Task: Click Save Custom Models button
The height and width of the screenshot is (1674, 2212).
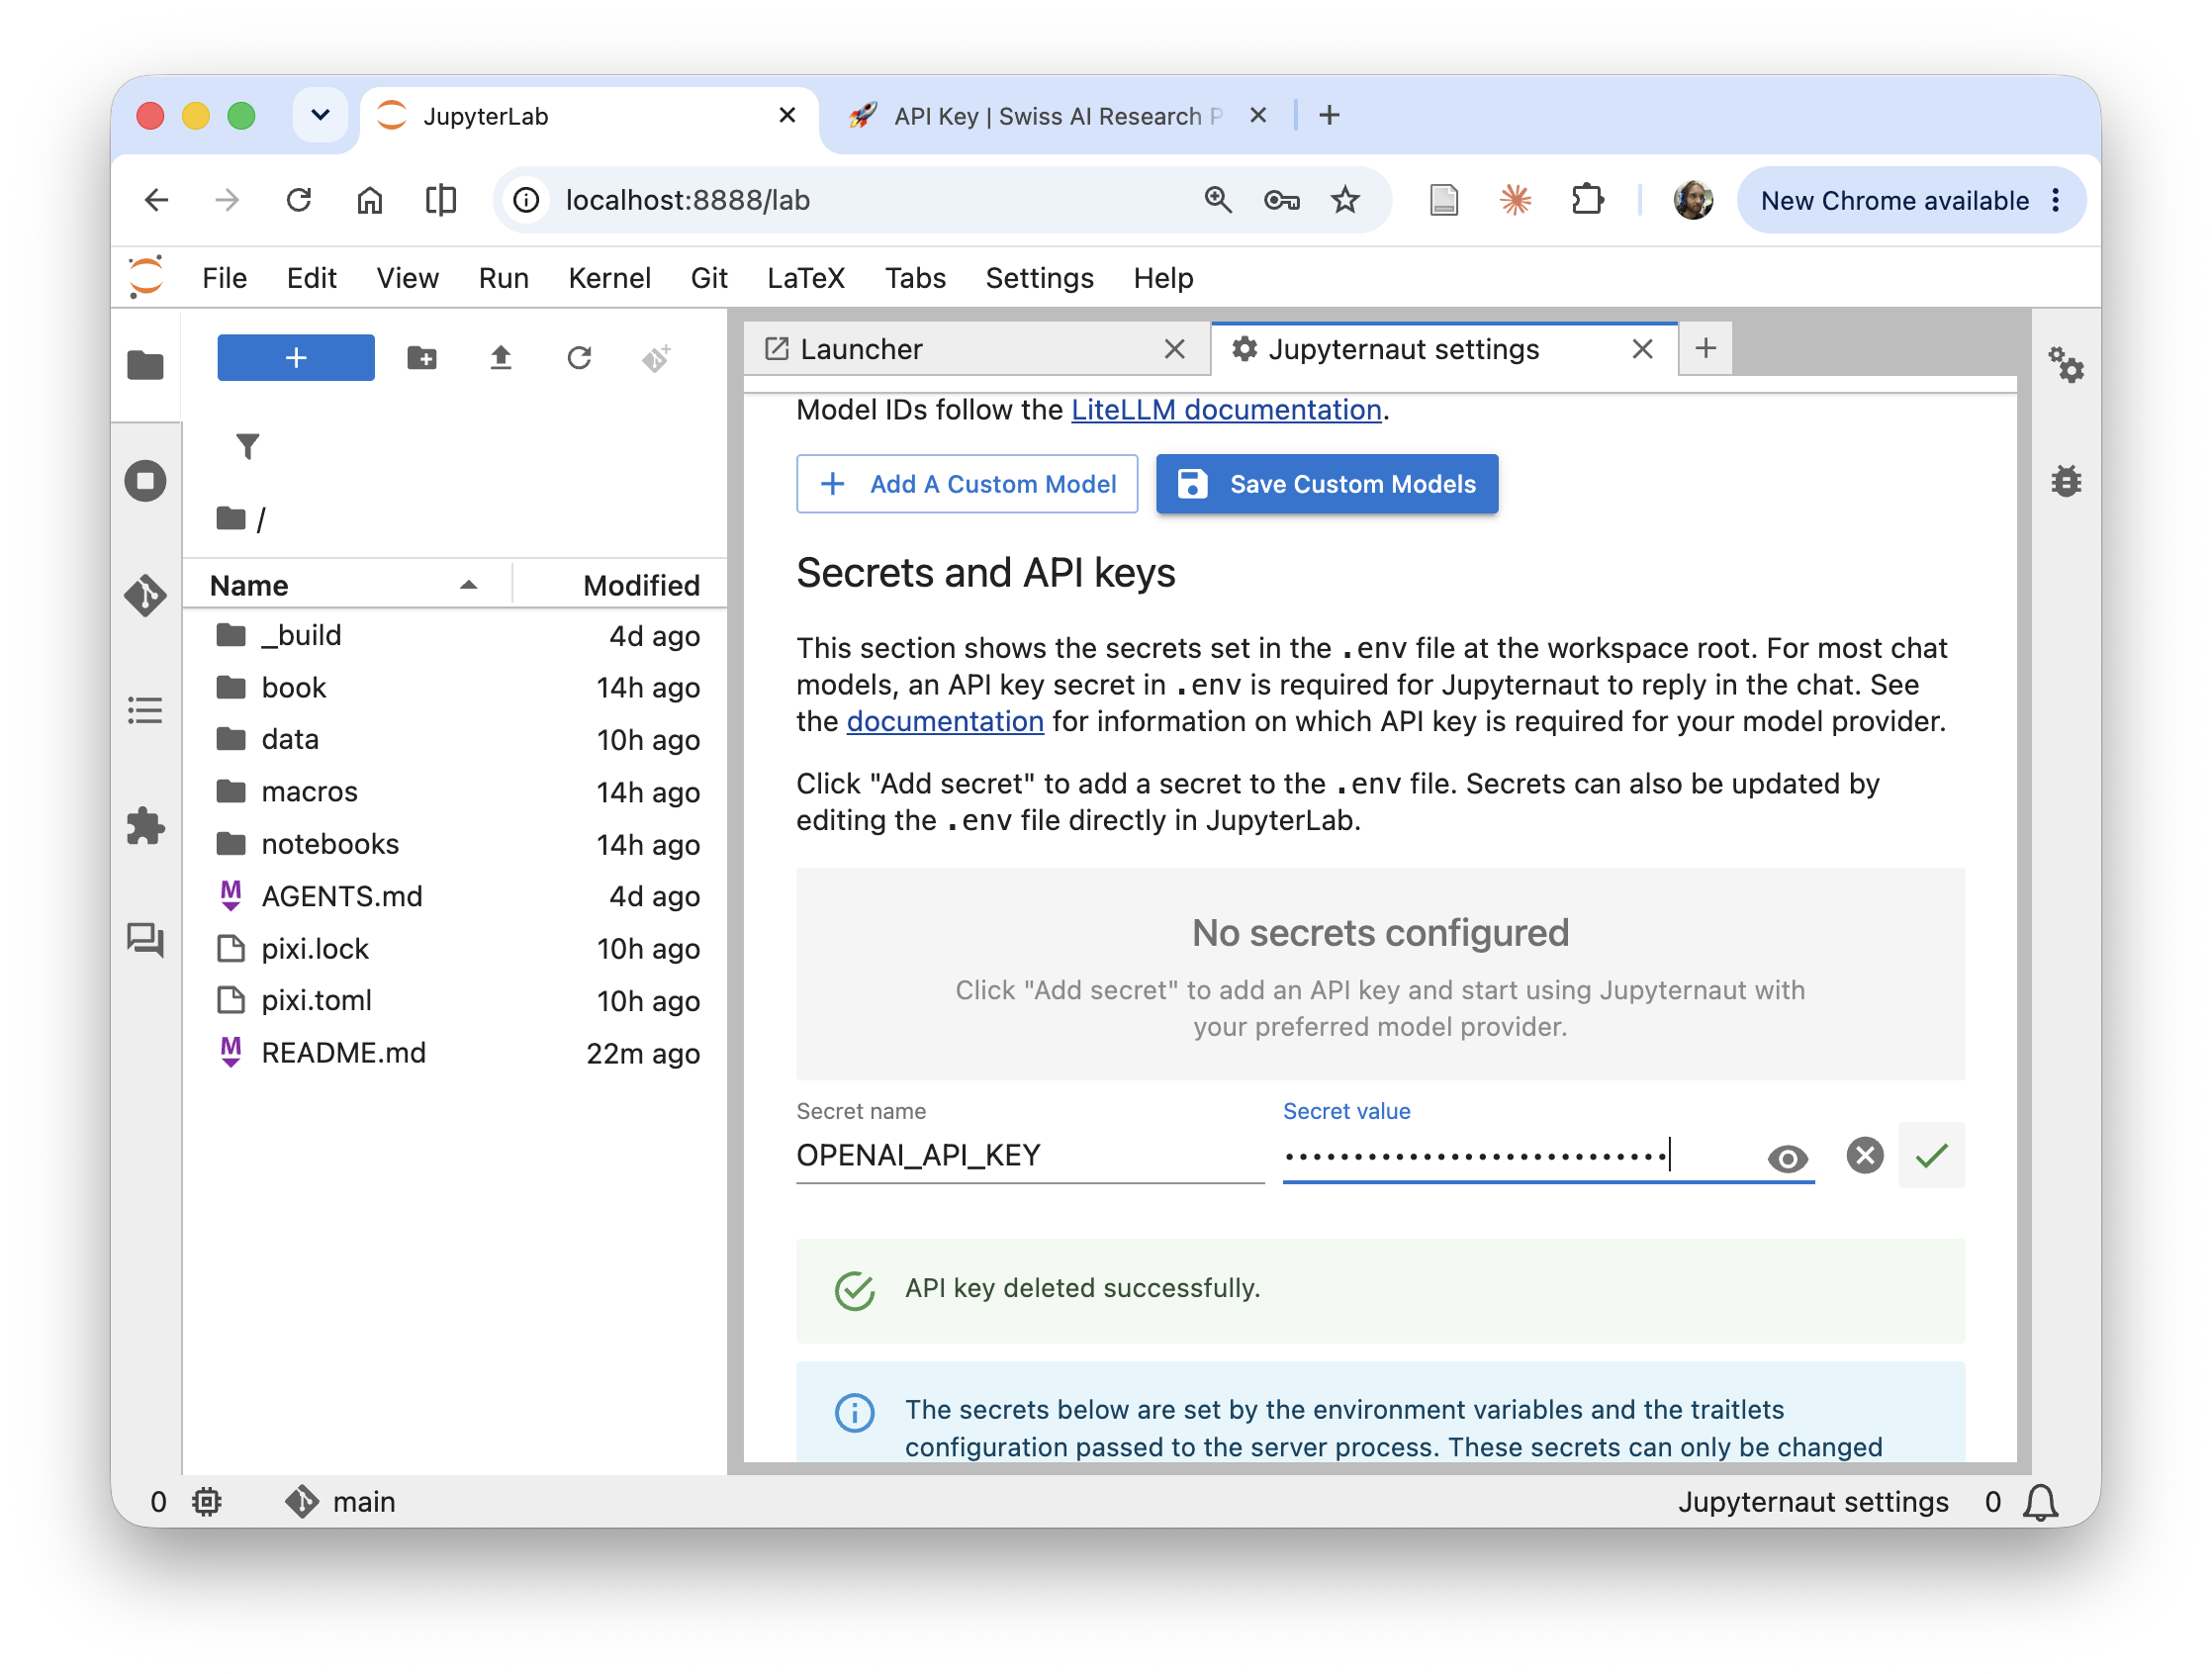Action: coord(1327,484)
